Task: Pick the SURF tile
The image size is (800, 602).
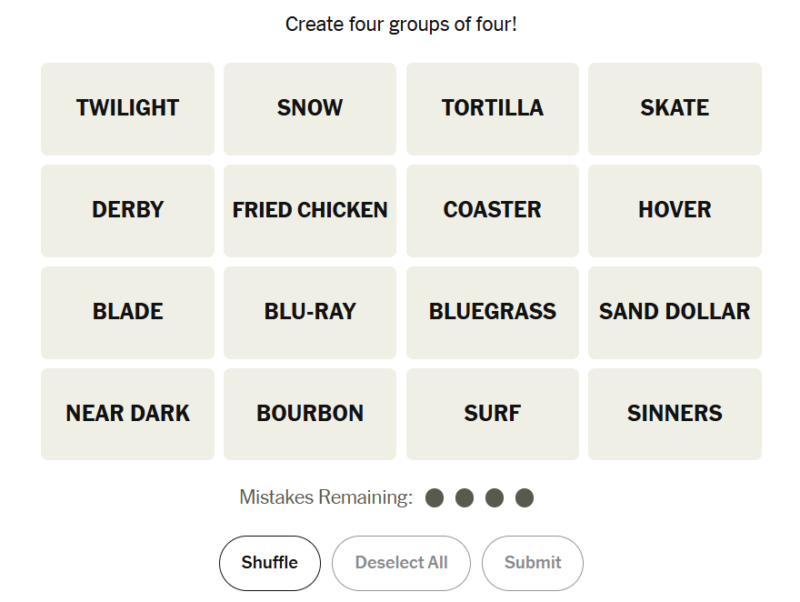Action: (x=492, y=414)
